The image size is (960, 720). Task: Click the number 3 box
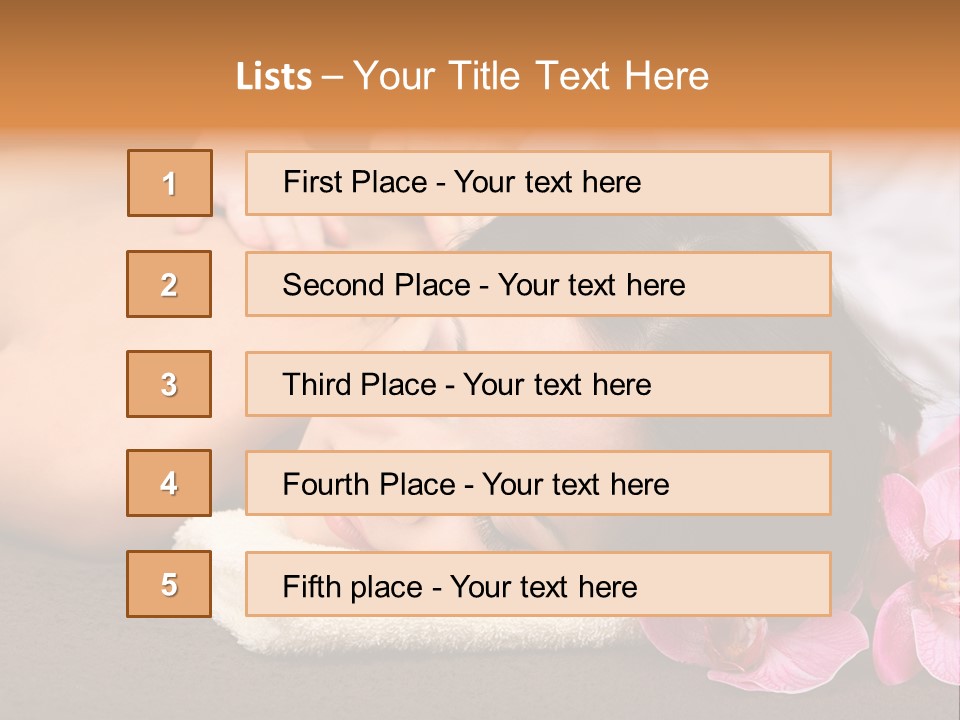click(169, 384)
